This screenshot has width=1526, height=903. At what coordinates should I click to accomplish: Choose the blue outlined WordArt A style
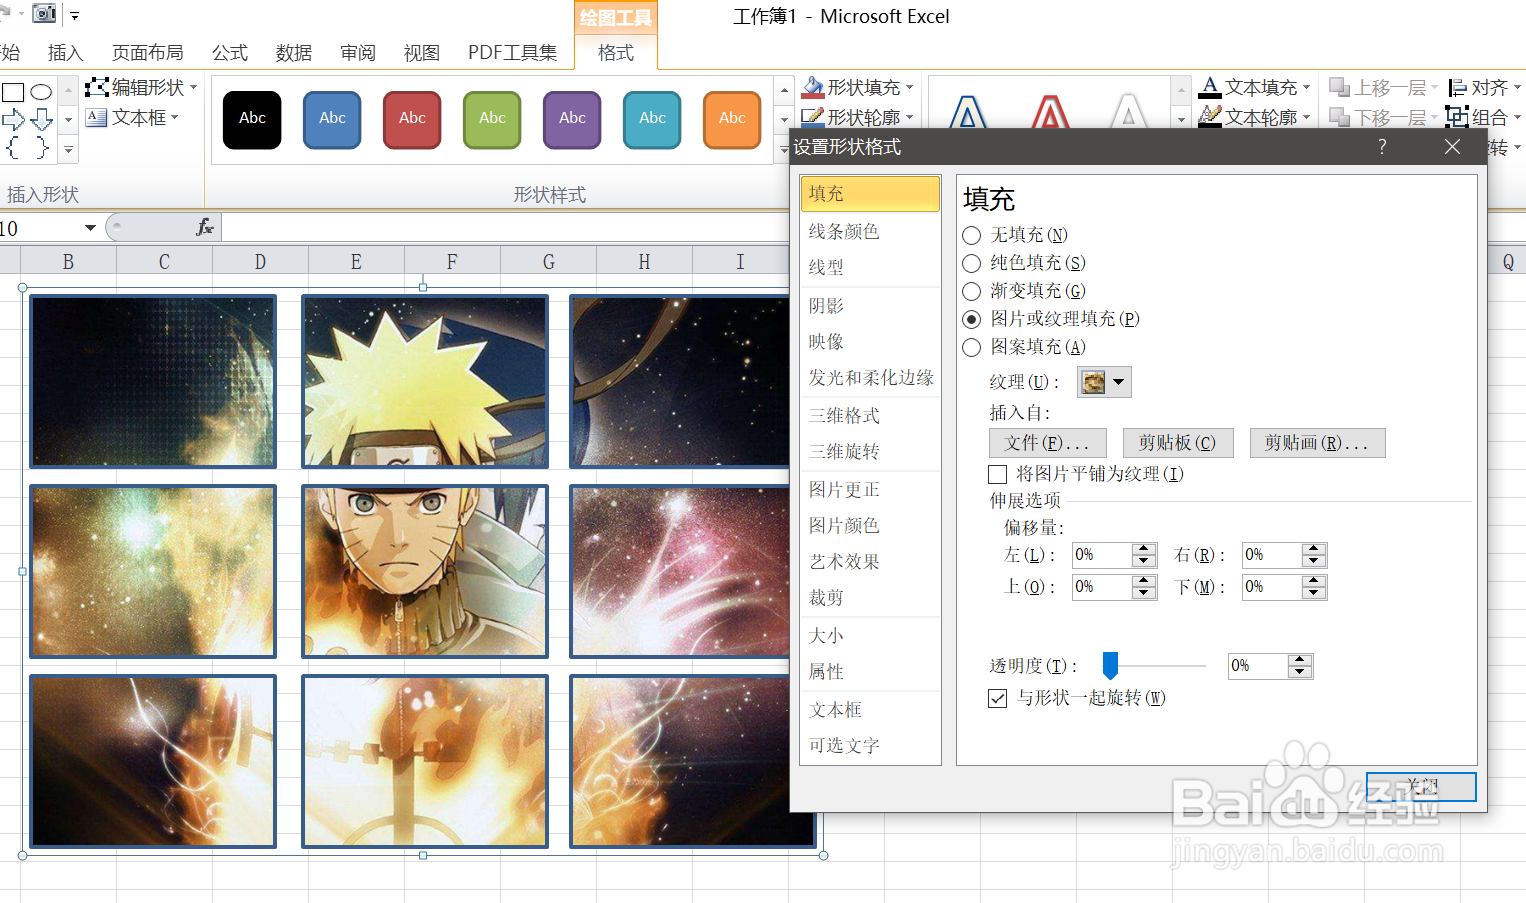968,112
